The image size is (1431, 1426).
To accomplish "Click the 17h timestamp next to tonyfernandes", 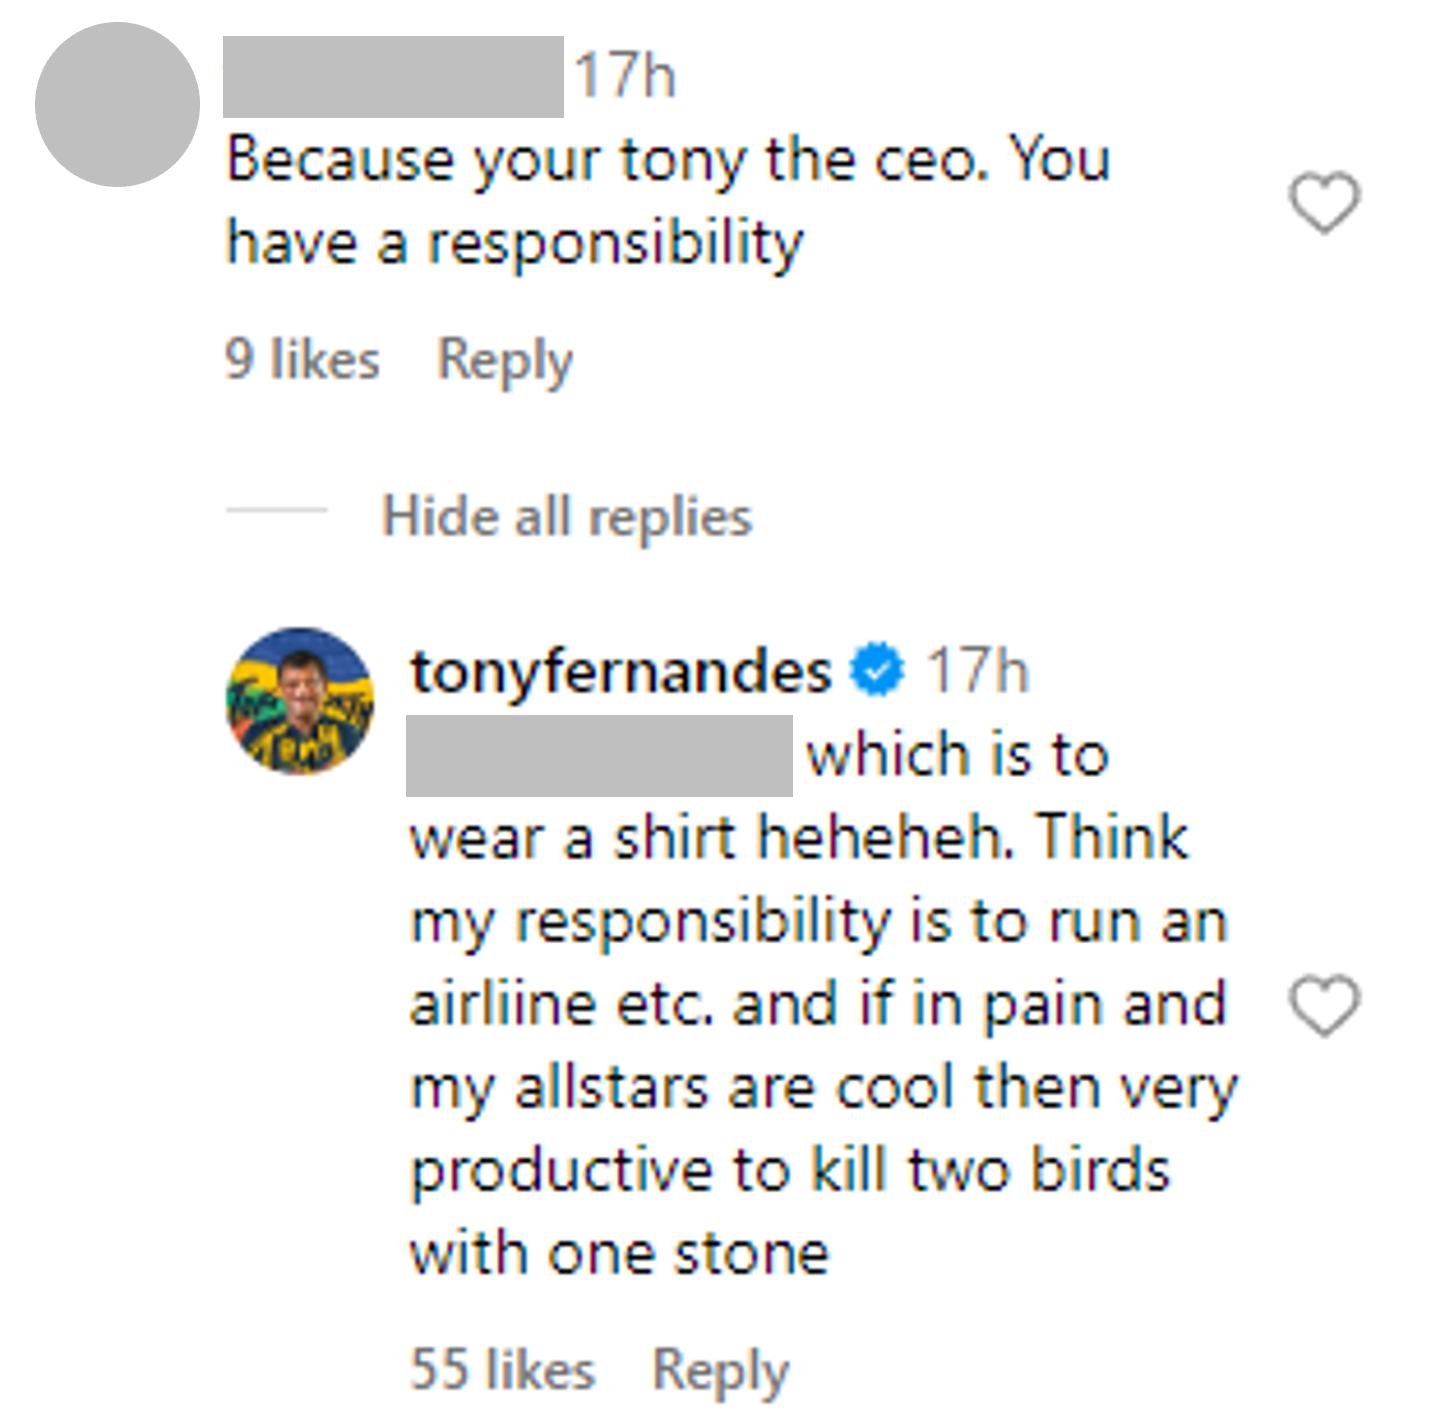I will (x=977, y=671).
